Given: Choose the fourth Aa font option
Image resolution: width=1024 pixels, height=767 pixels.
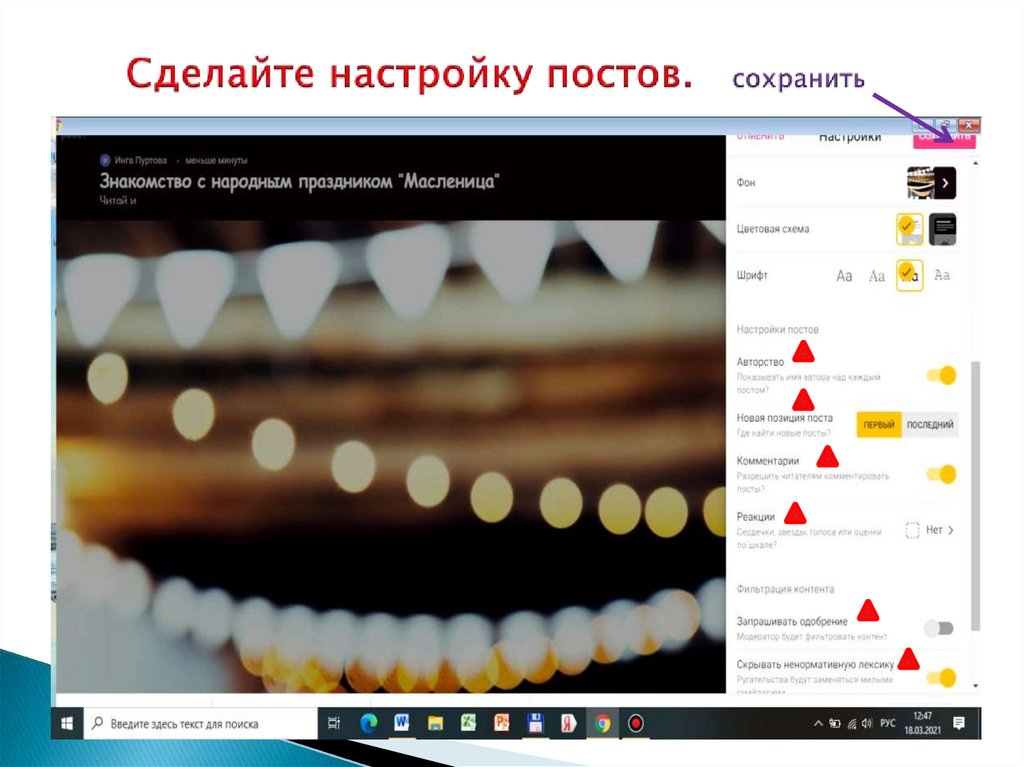Looking at the screenshot, I should tap(942, 275).
